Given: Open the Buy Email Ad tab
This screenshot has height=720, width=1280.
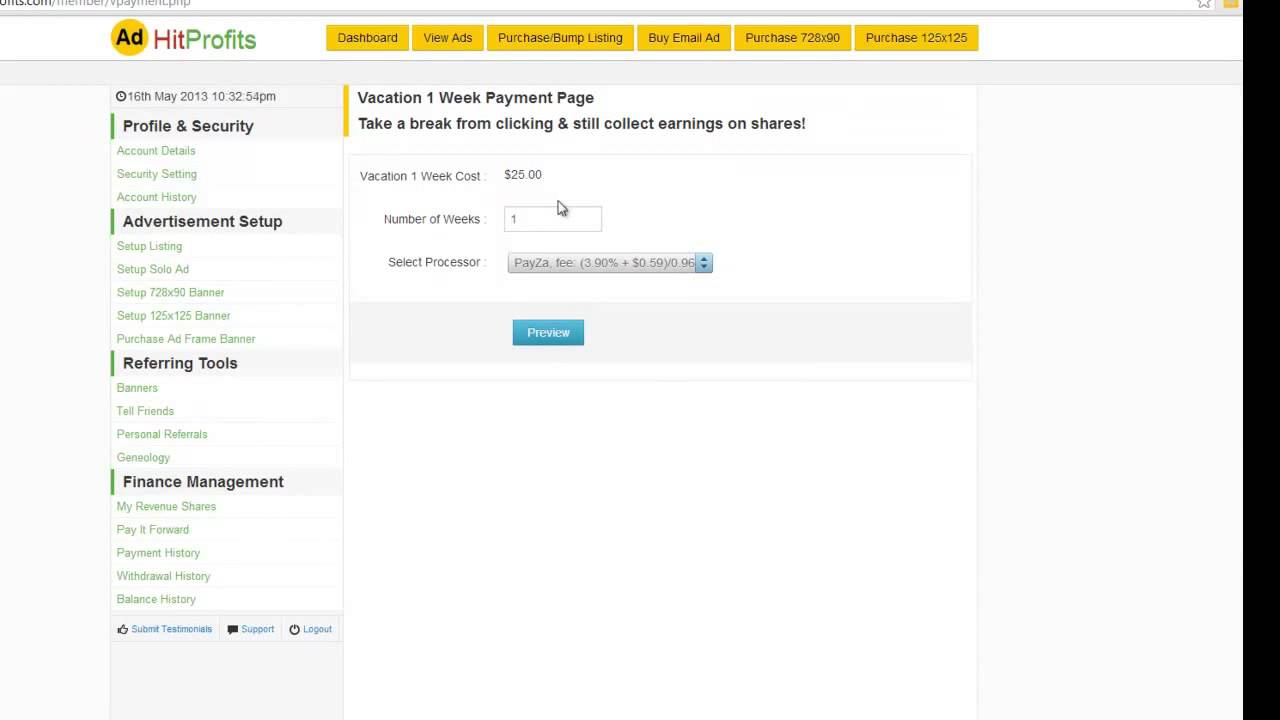Looking at the screenshot, I should pos(684,38).
